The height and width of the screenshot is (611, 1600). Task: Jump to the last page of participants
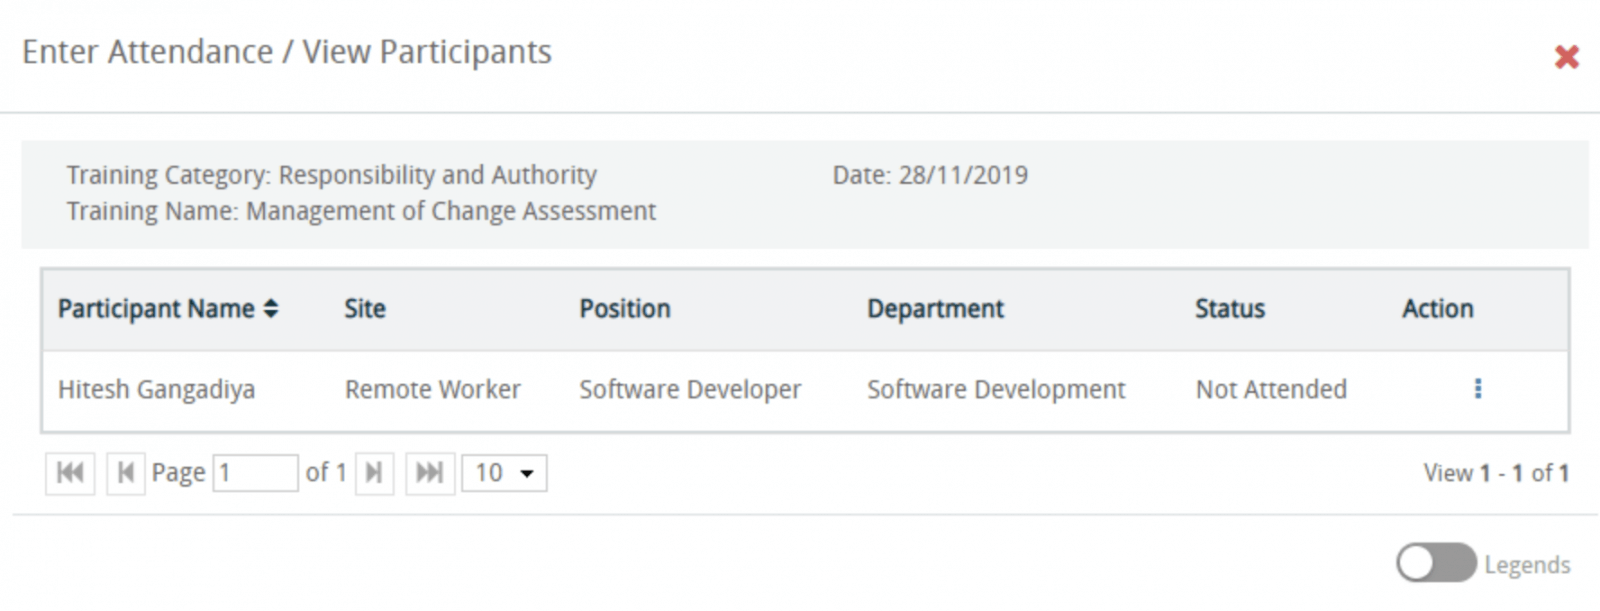pos(430,473)
